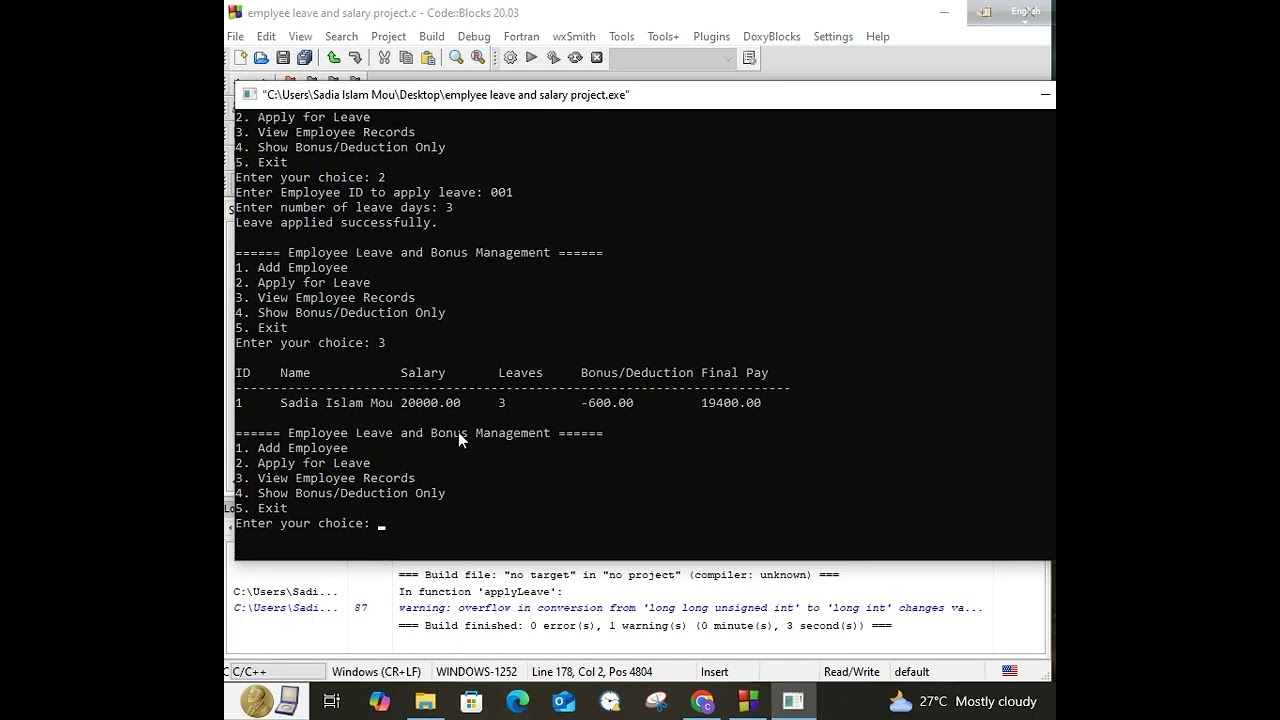This screenshot has height=720, width=1280.
Task: Click the Open file toolbar icon
Action: [261, 58]
